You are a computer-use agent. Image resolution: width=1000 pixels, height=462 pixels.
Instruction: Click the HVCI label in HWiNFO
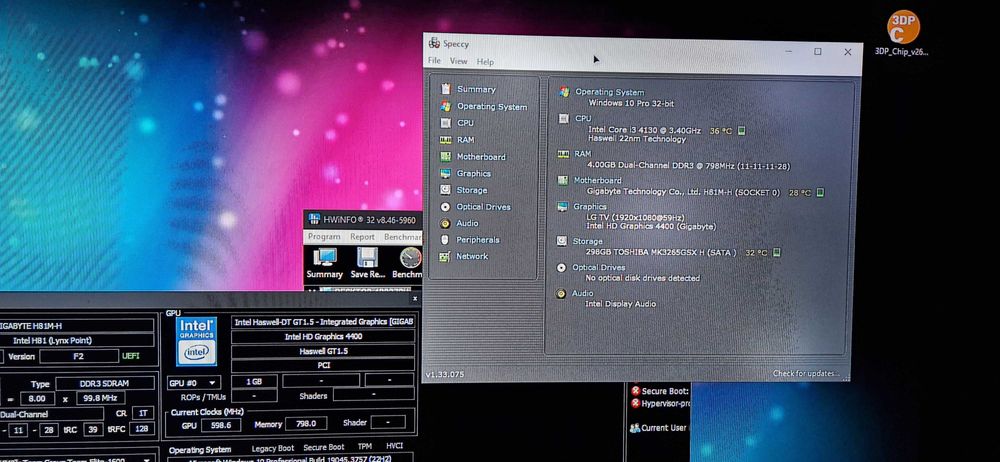point(395,447)
